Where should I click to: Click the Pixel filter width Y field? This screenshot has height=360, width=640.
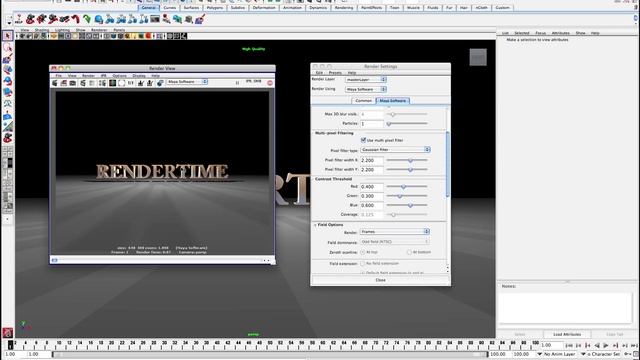click(372, 169)
